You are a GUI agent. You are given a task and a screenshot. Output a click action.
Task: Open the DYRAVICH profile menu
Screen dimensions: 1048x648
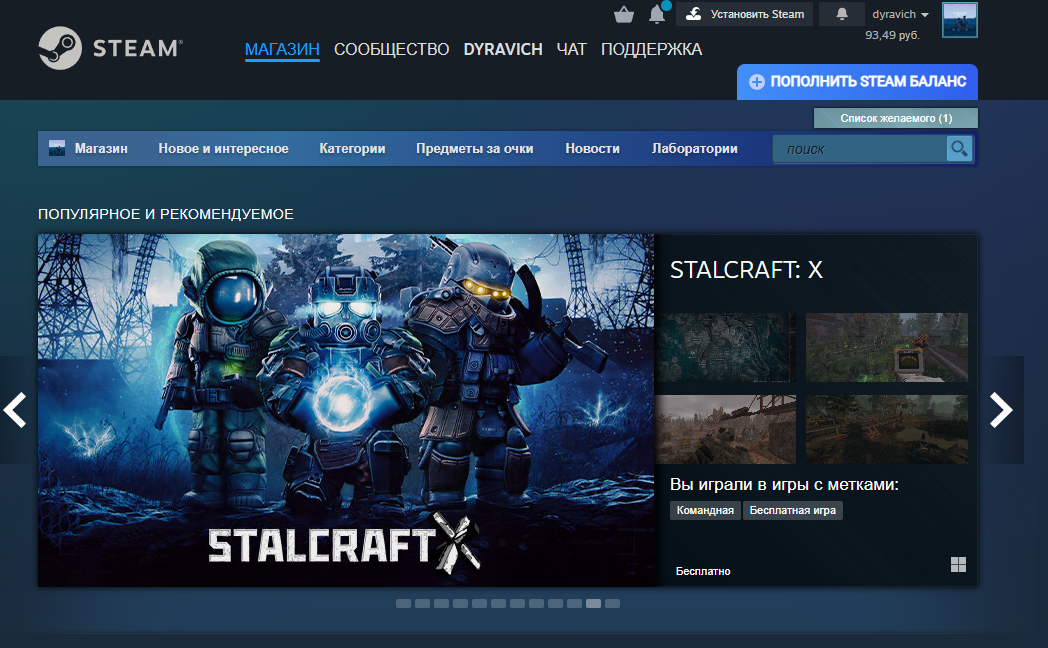pyautogui.click(x=503, y=49)
